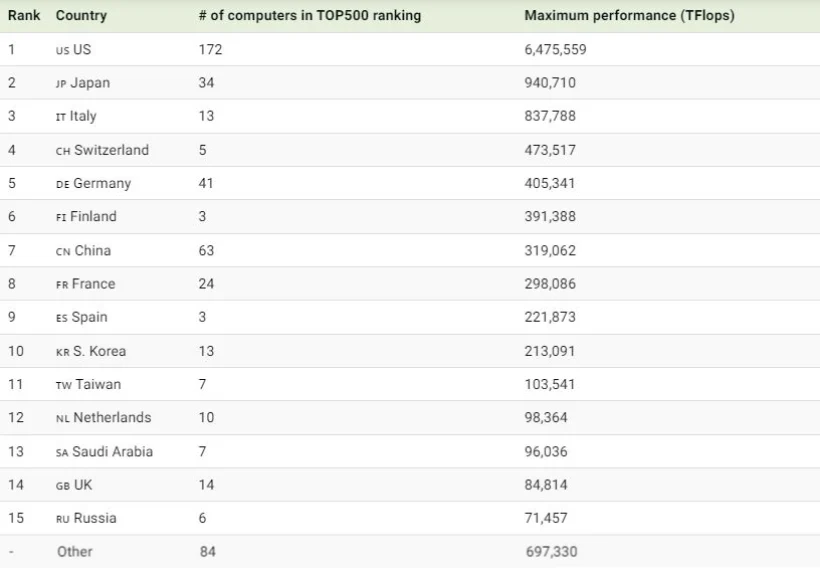Click the US maximum performance value 6,475,559
The height and width of the screenshot is (571, 820).
click(x=555, y=50)
